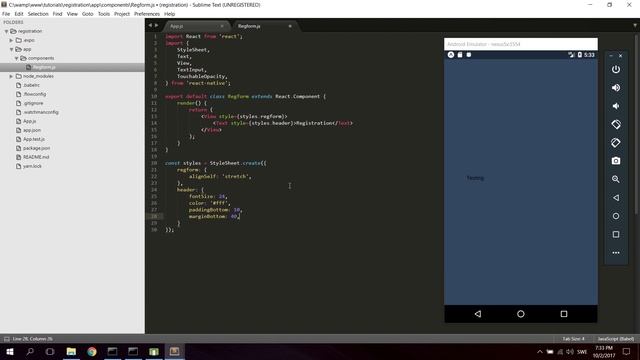Lower volume with emulator volume-down icon
Image resolution: width=640 pixels, height=360 pixels.
(x=616, y=106)
